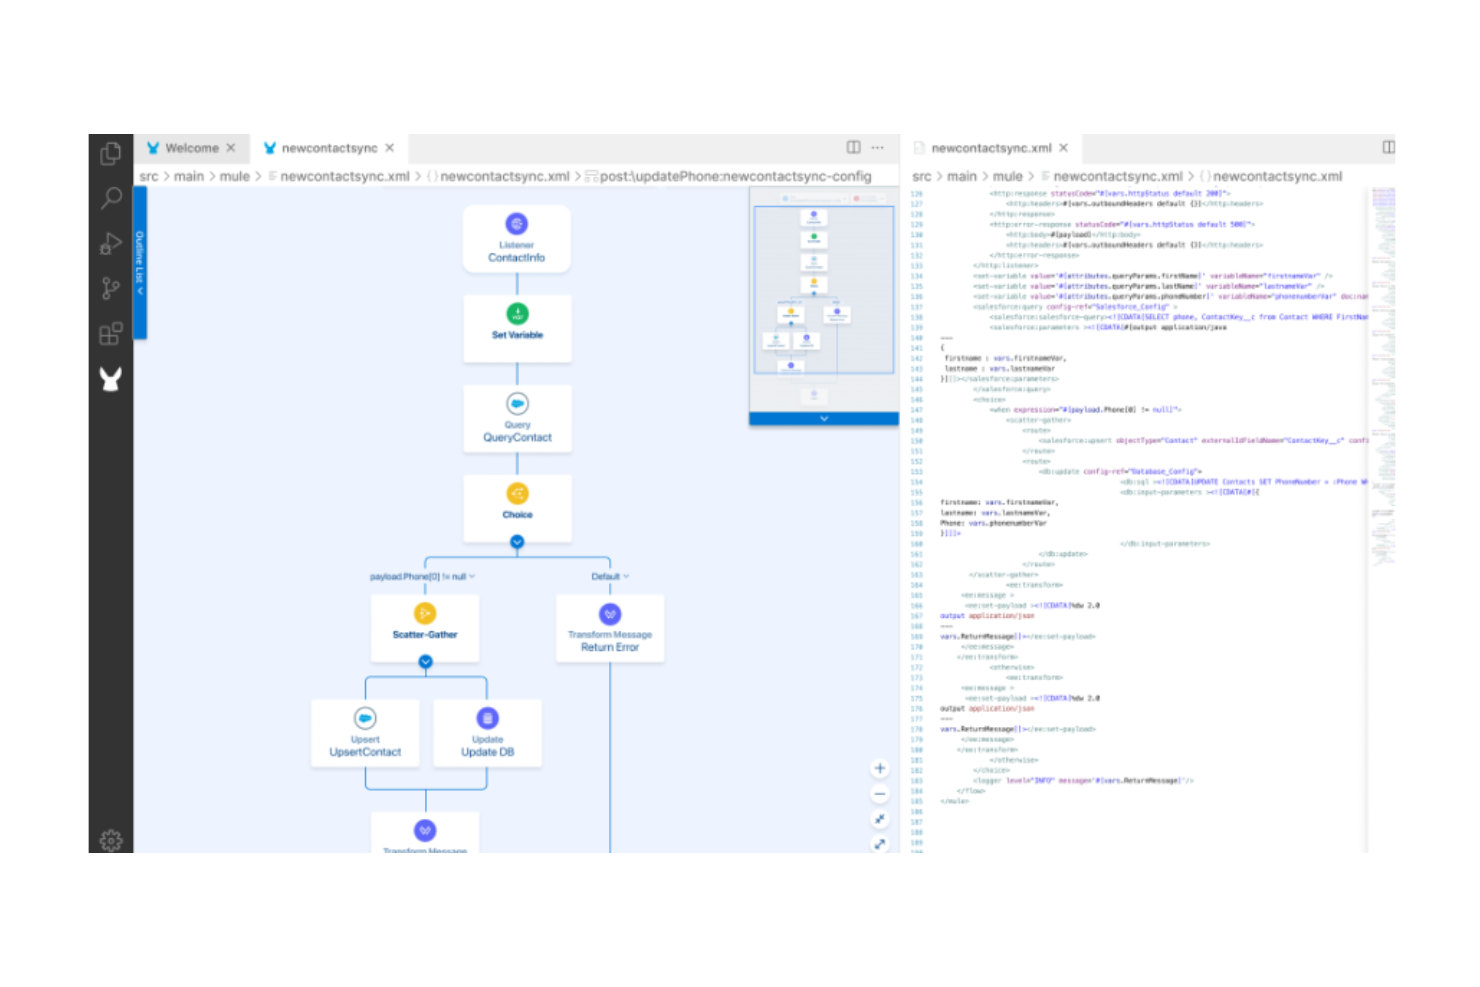This screenshot has height=987, width=1480.
Task: Expand the Outline List side panel
Action: [140, 263]
